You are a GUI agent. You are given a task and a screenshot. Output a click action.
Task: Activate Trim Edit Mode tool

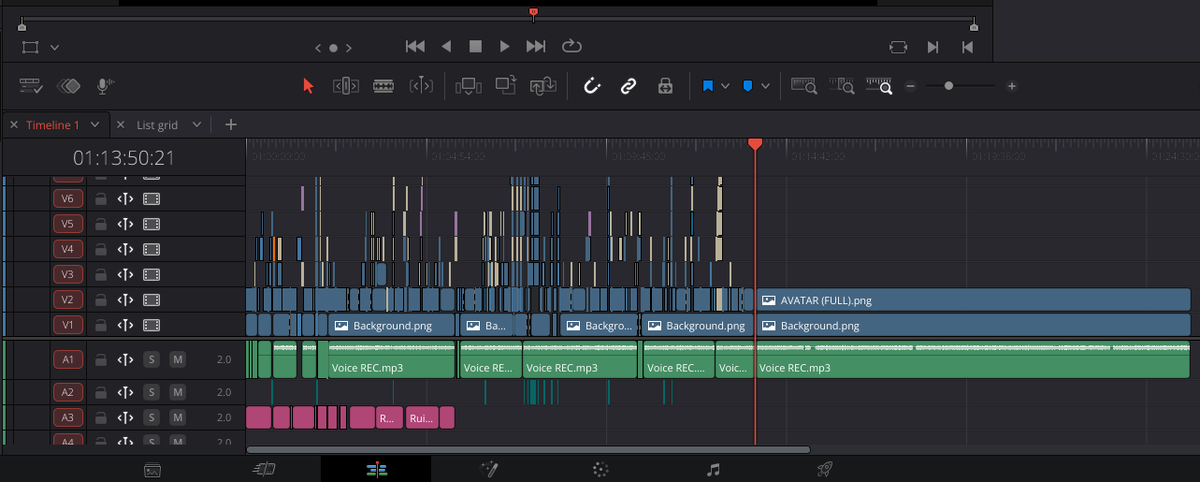click(345, 87)
